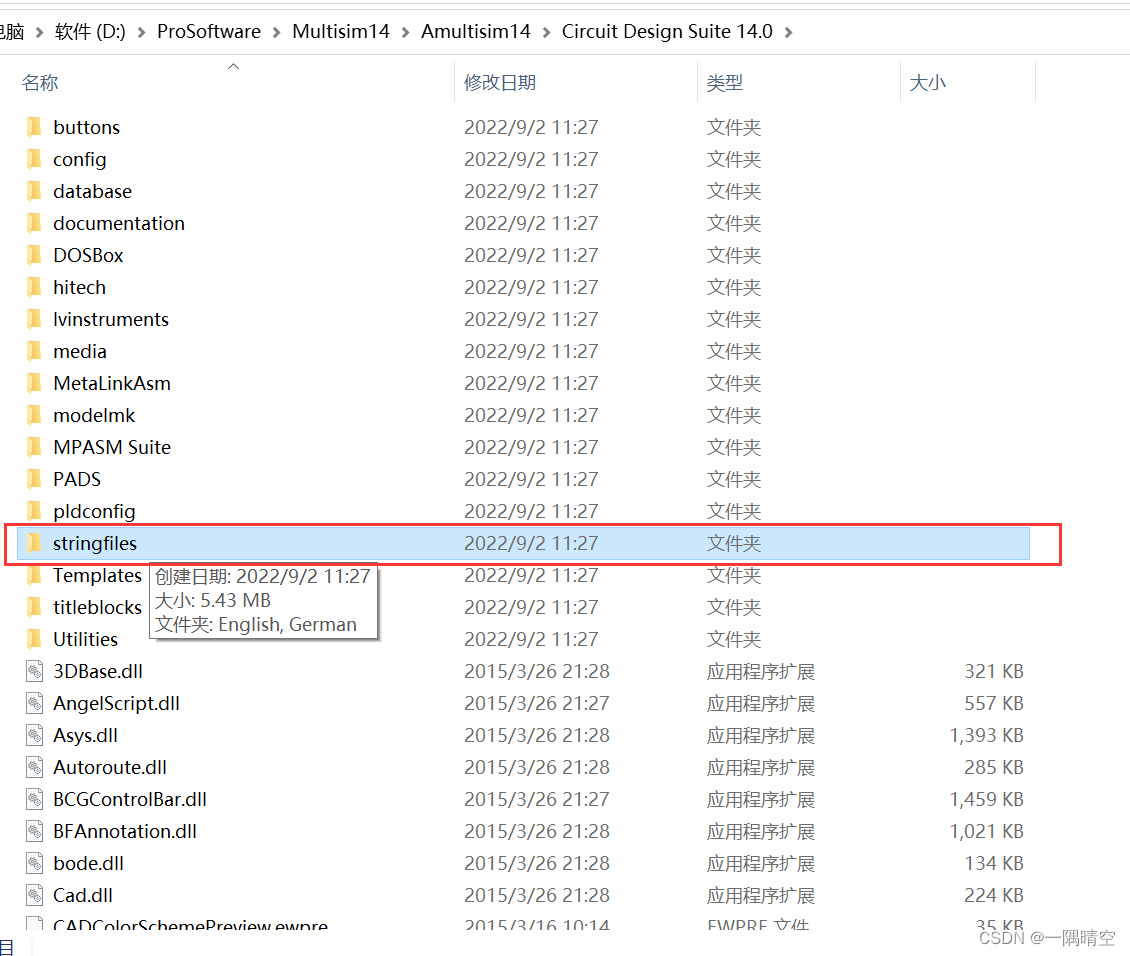Expand breadcrumb arrow after 软件 (D:)
Image resolution: width=1130 pixels, height=956 pixels.
(141, 32)
